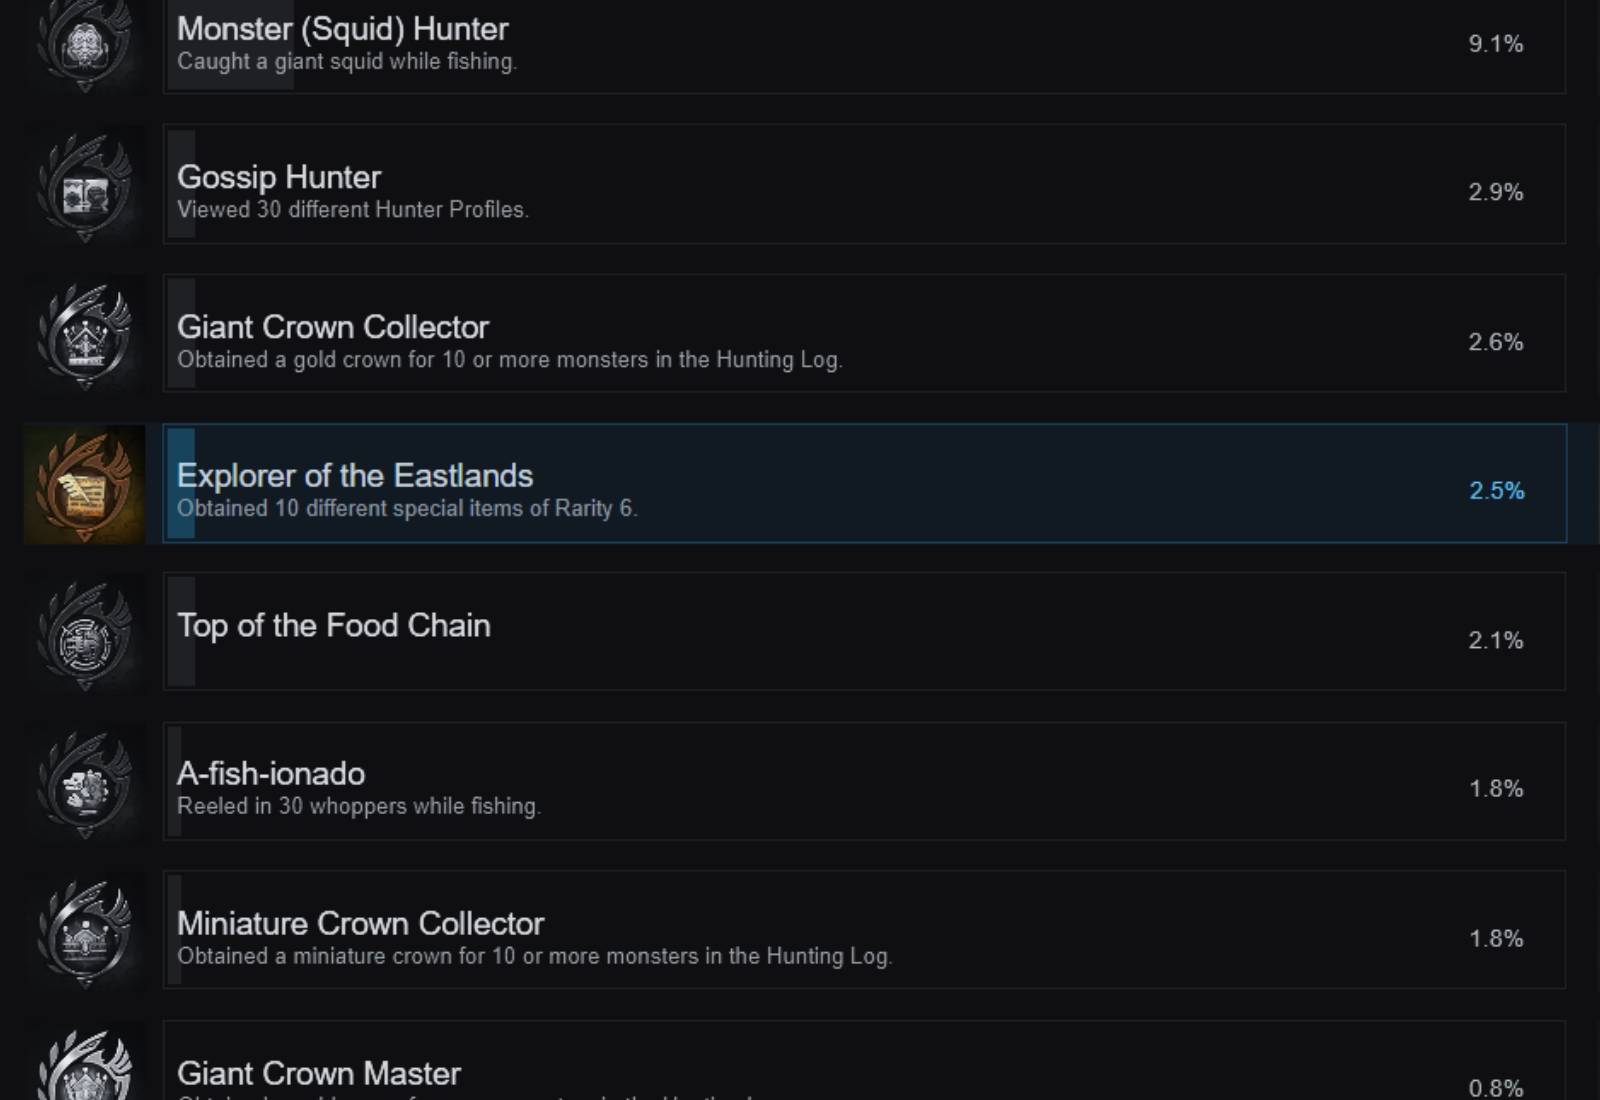Viewport: 1600px width, 1100px height.
Task: Select the Explorer of the Eastlands title
Action: (355, 475)
